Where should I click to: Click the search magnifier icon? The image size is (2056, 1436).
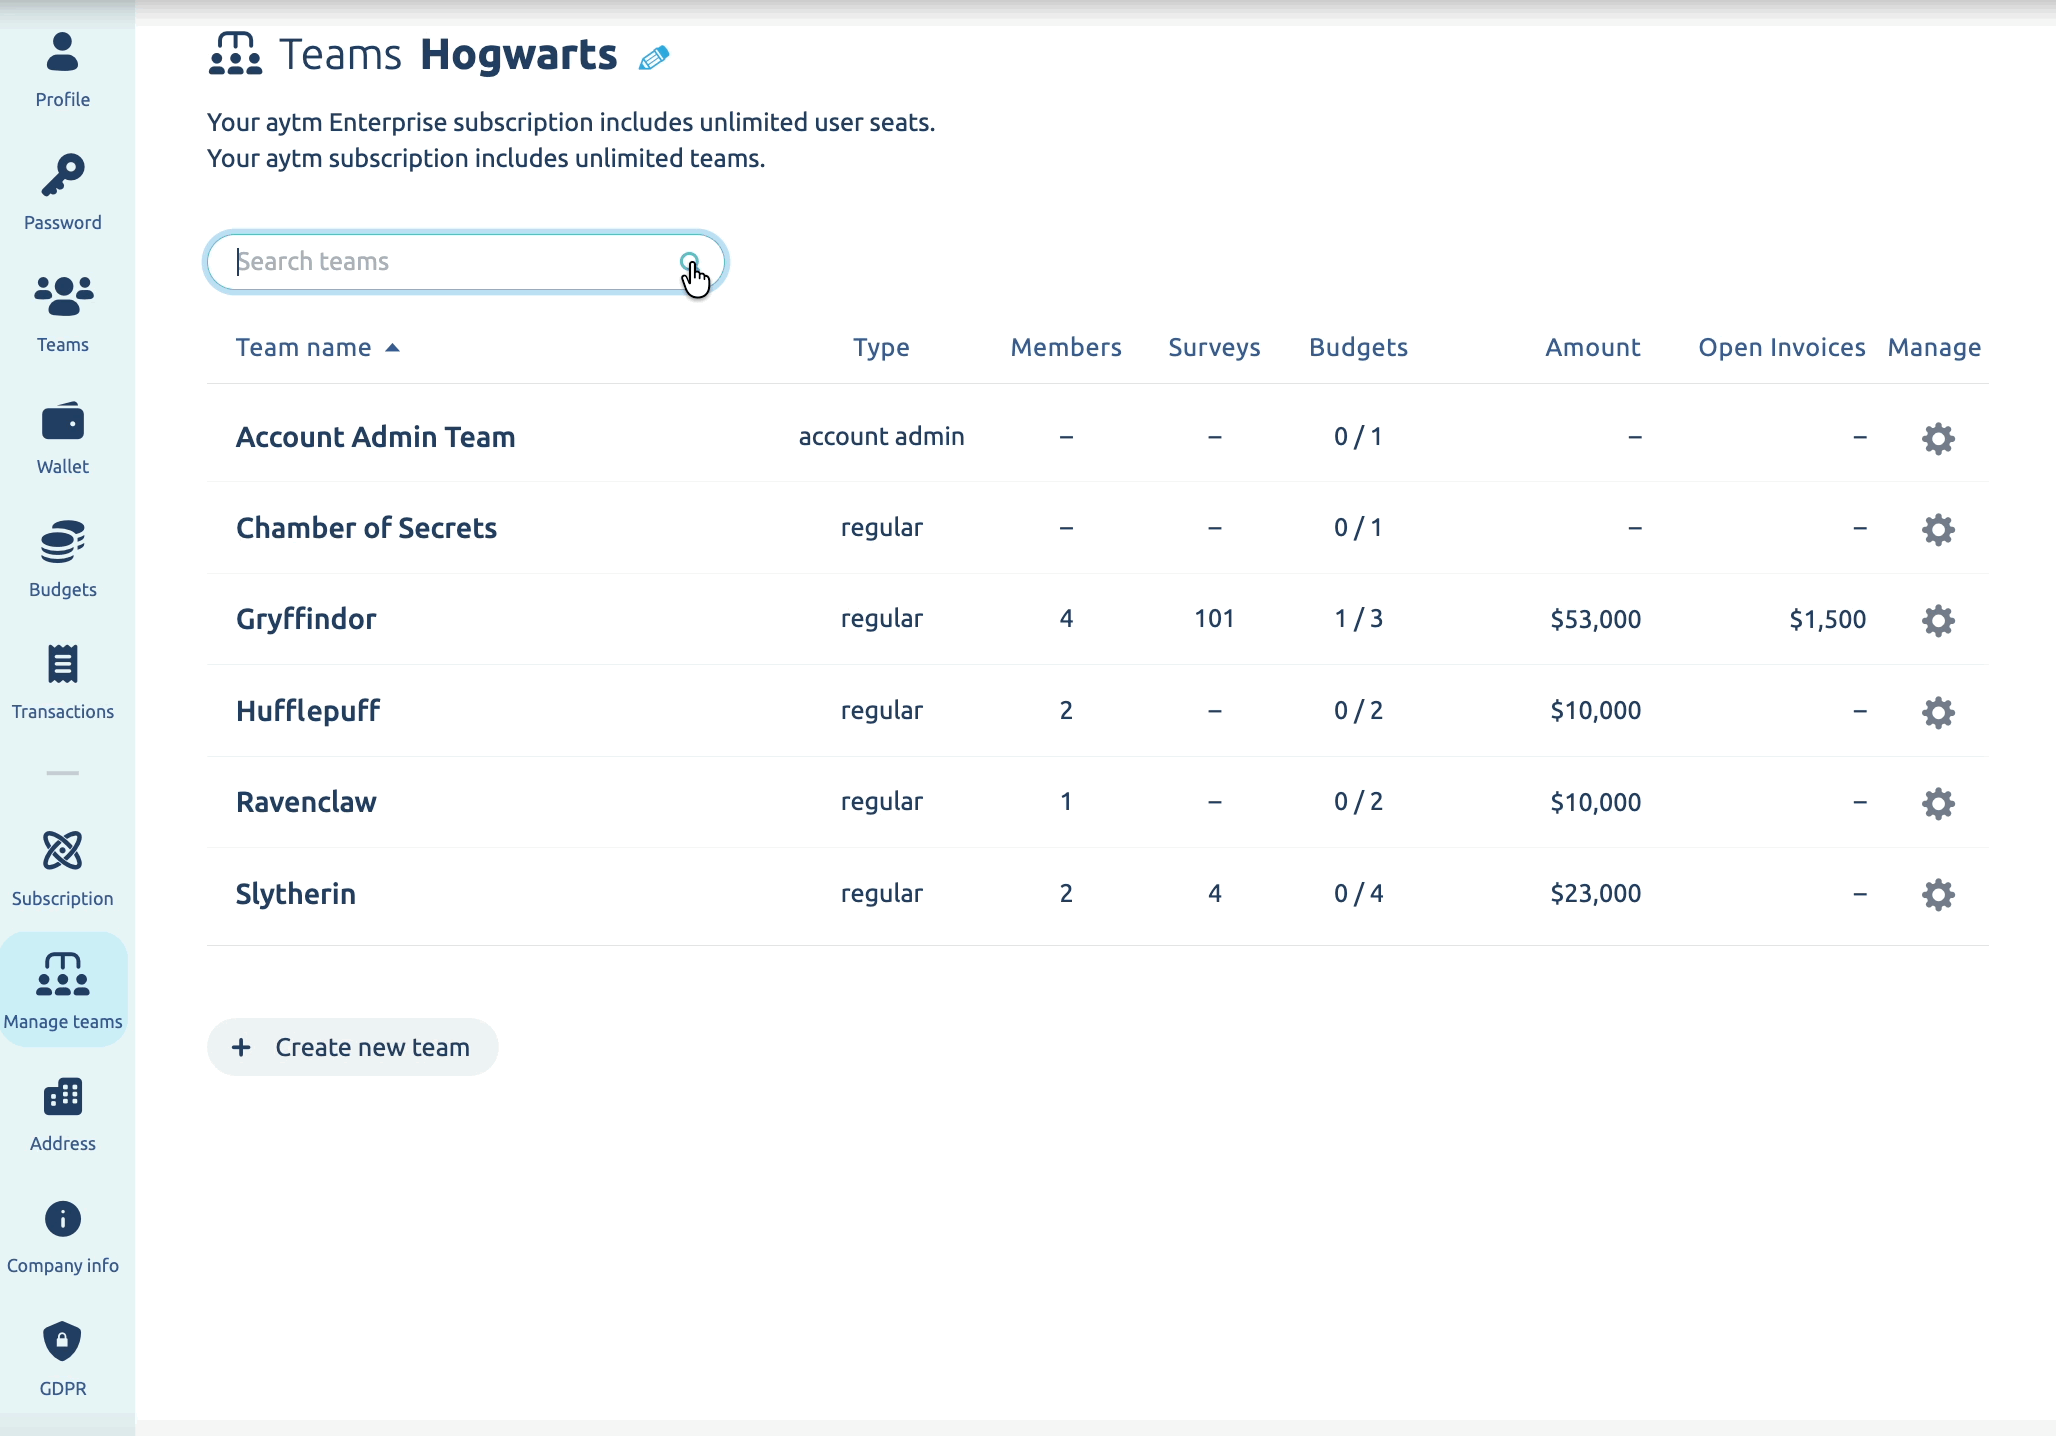click(x=689, y=262)
